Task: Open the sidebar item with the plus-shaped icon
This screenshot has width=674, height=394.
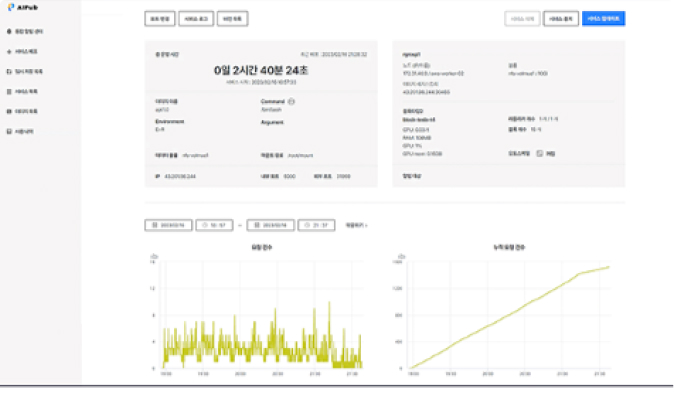Action: click(x=22, y=52)
